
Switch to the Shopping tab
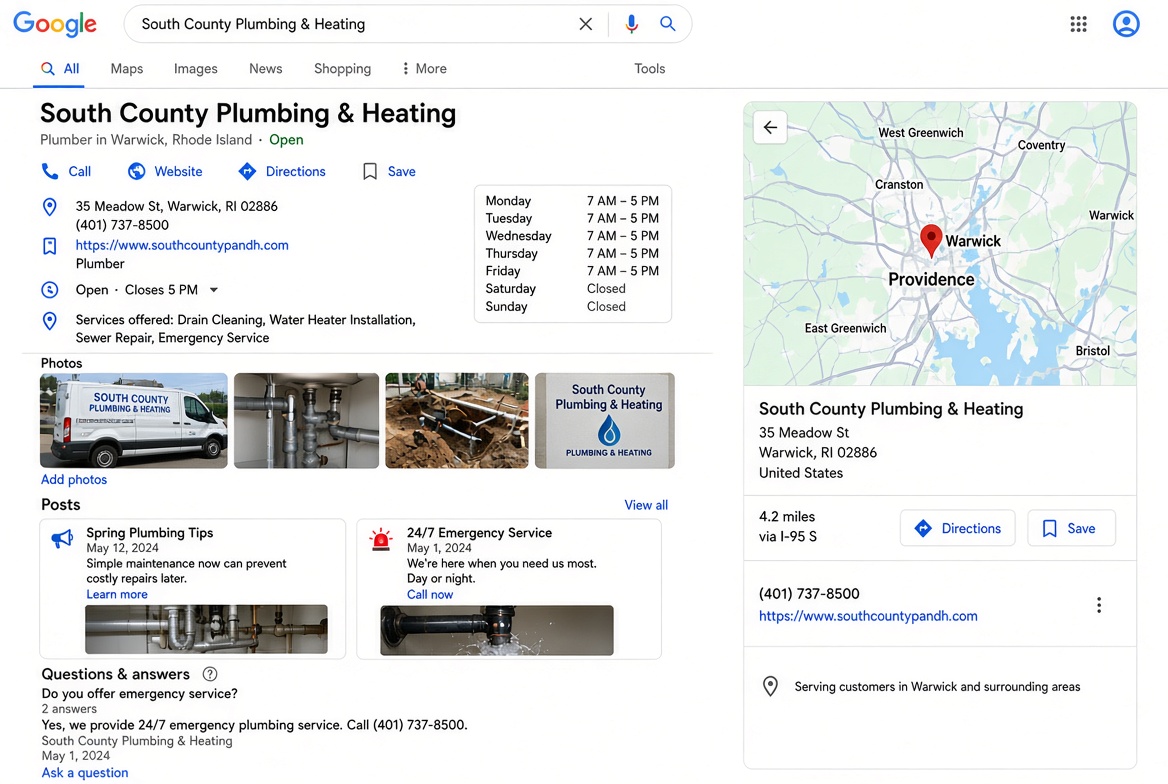pyautogui.click(x=343, y=69)
